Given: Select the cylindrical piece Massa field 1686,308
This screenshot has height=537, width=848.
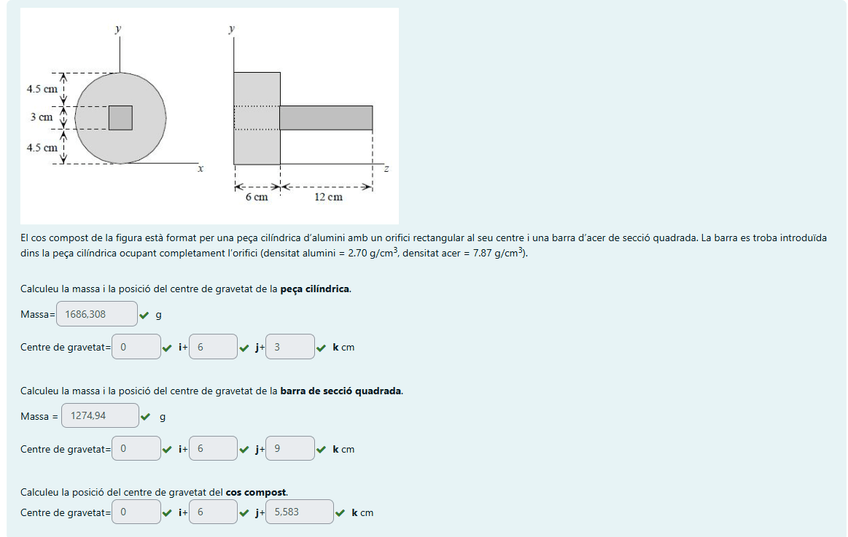Looking at the screenshot, I should point(96,315).
